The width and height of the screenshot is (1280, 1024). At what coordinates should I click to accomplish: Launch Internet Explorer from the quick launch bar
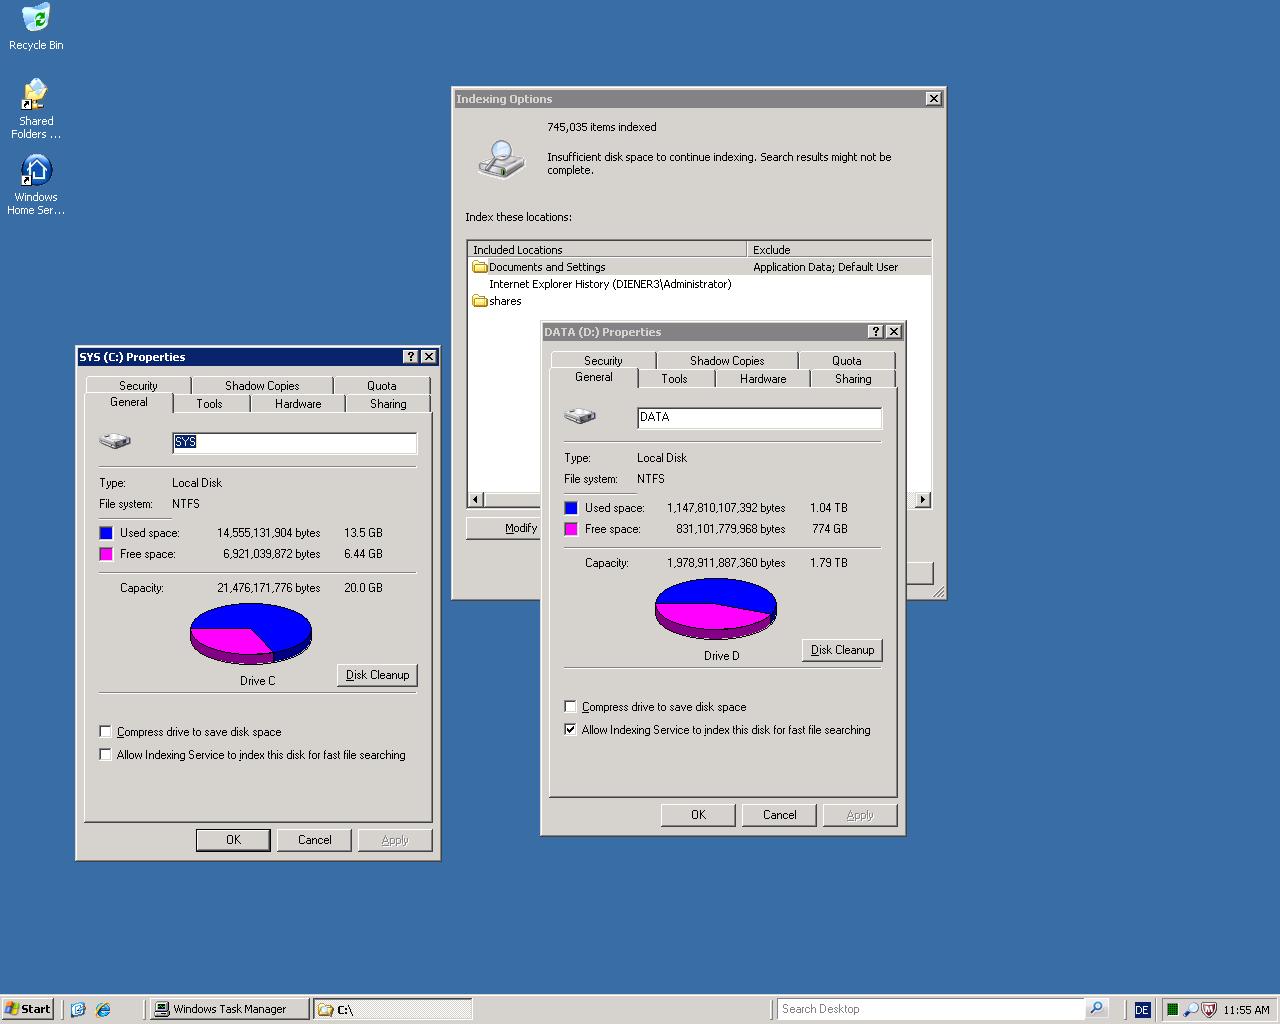pyautogui.click(x=103, y=1009)
